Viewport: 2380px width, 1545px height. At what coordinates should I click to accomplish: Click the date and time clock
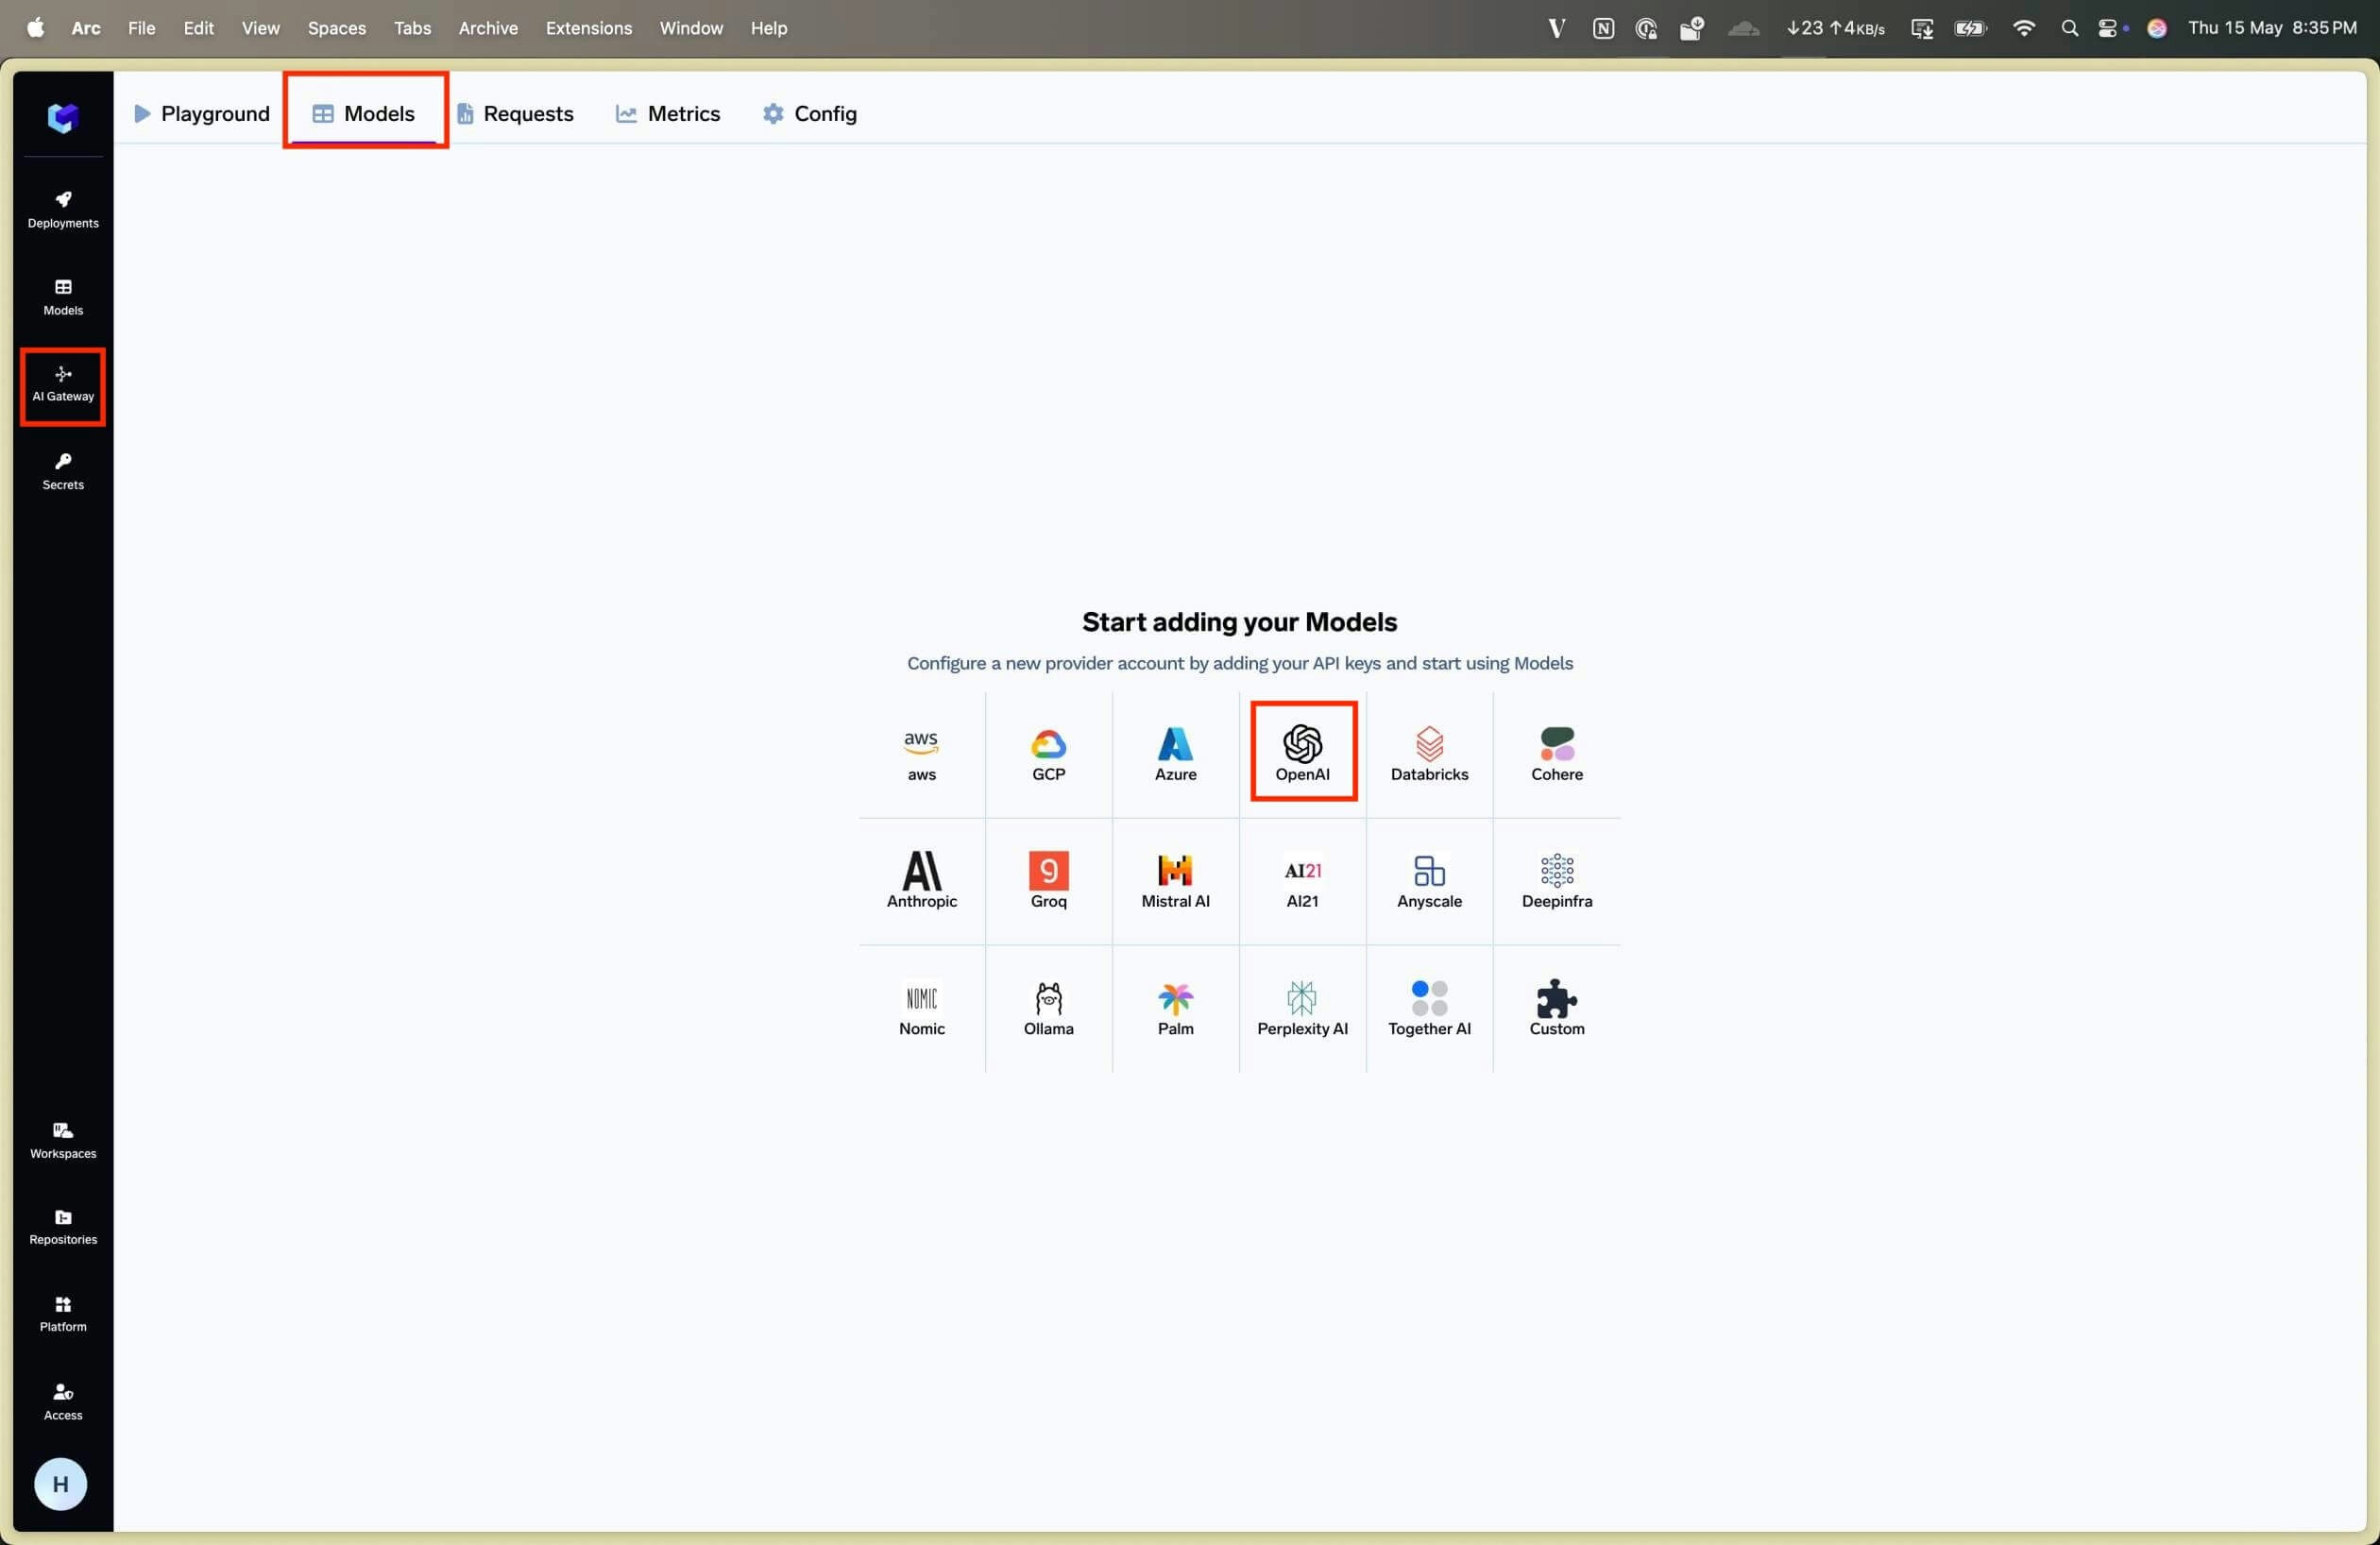[2272, 28]
